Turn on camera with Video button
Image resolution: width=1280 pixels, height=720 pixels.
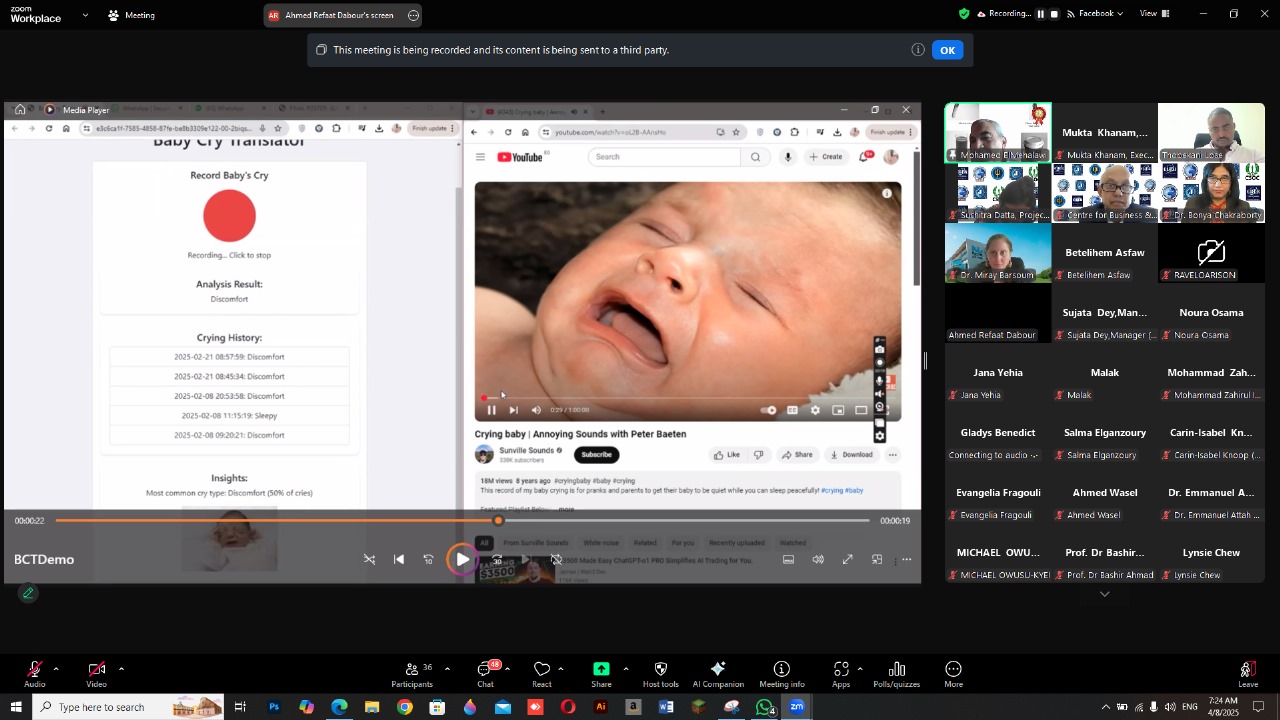96,673
